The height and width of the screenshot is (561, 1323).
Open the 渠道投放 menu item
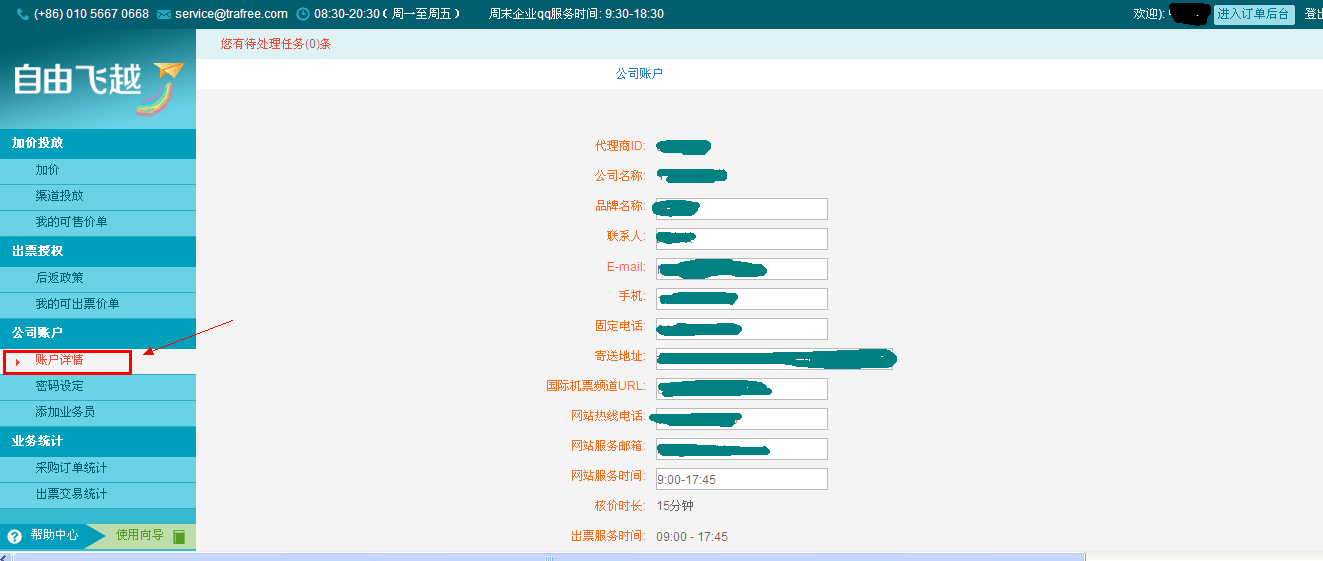coord(60,196)
